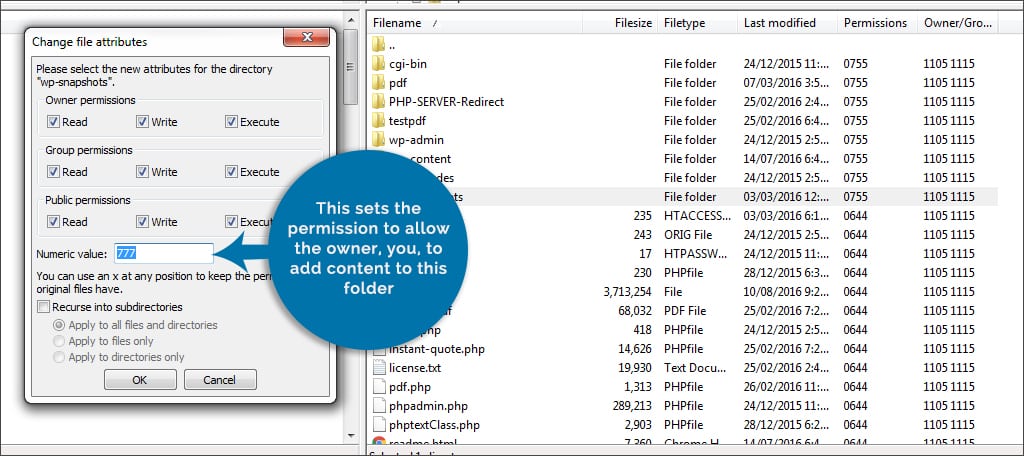Uncheck Group permissions Read checkbox
This screenshot has height=456, width=1024.
(x=54, y=171)
